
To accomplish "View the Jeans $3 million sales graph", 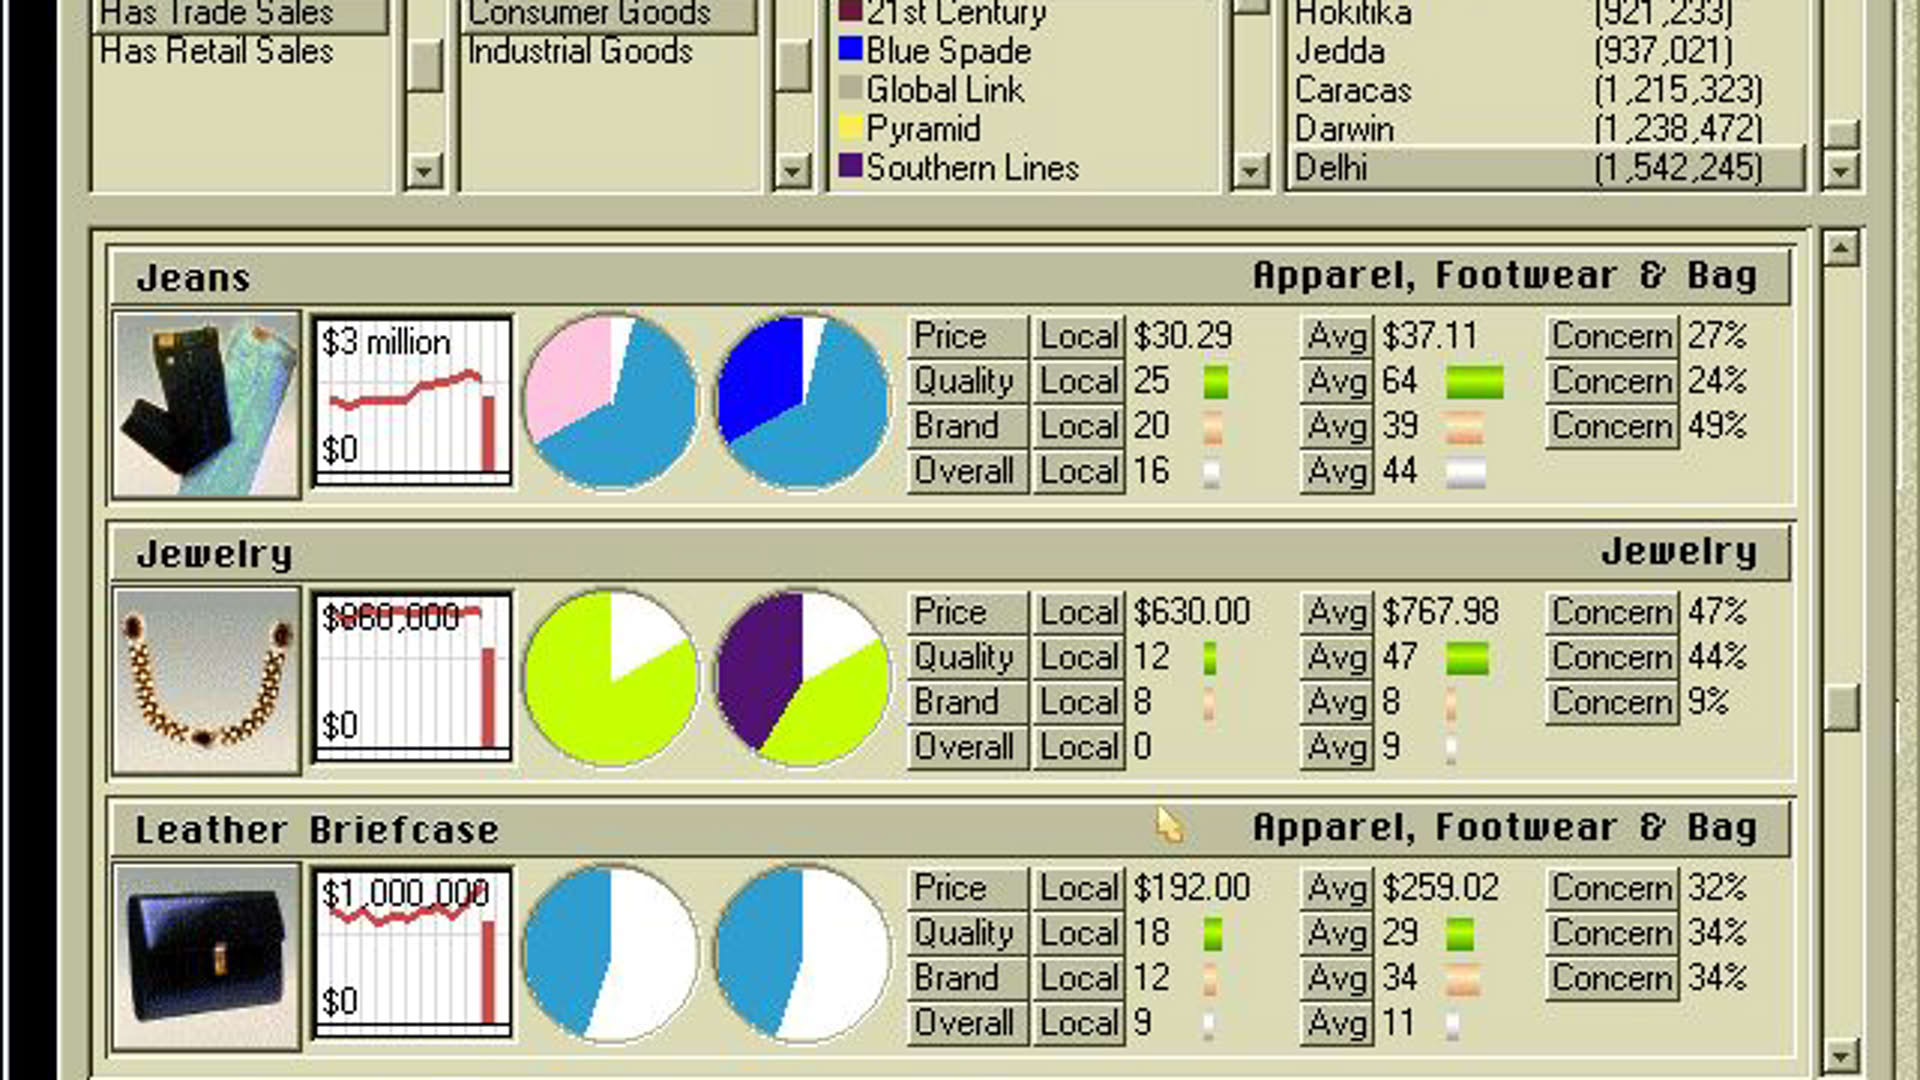I will [x=412, y=401].
